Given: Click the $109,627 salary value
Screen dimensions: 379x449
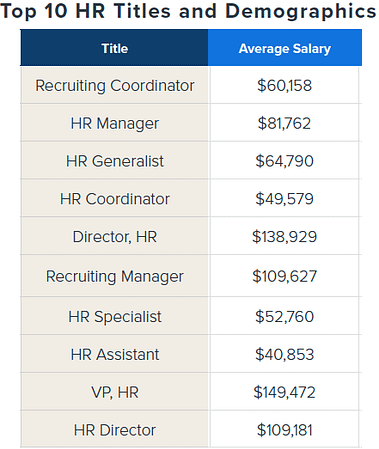Looking at the screenshot, I should [x=284, y=276].
